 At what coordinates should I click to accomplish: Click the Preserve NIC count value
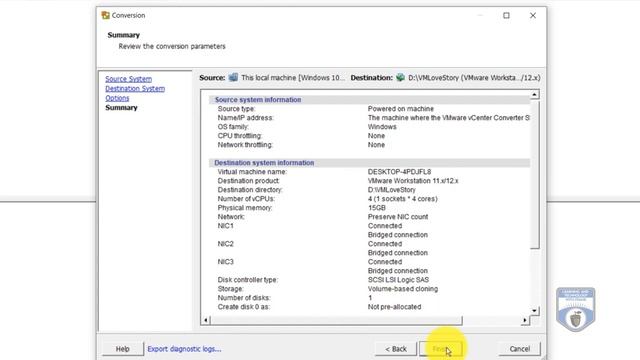click(x=398, y=217)
